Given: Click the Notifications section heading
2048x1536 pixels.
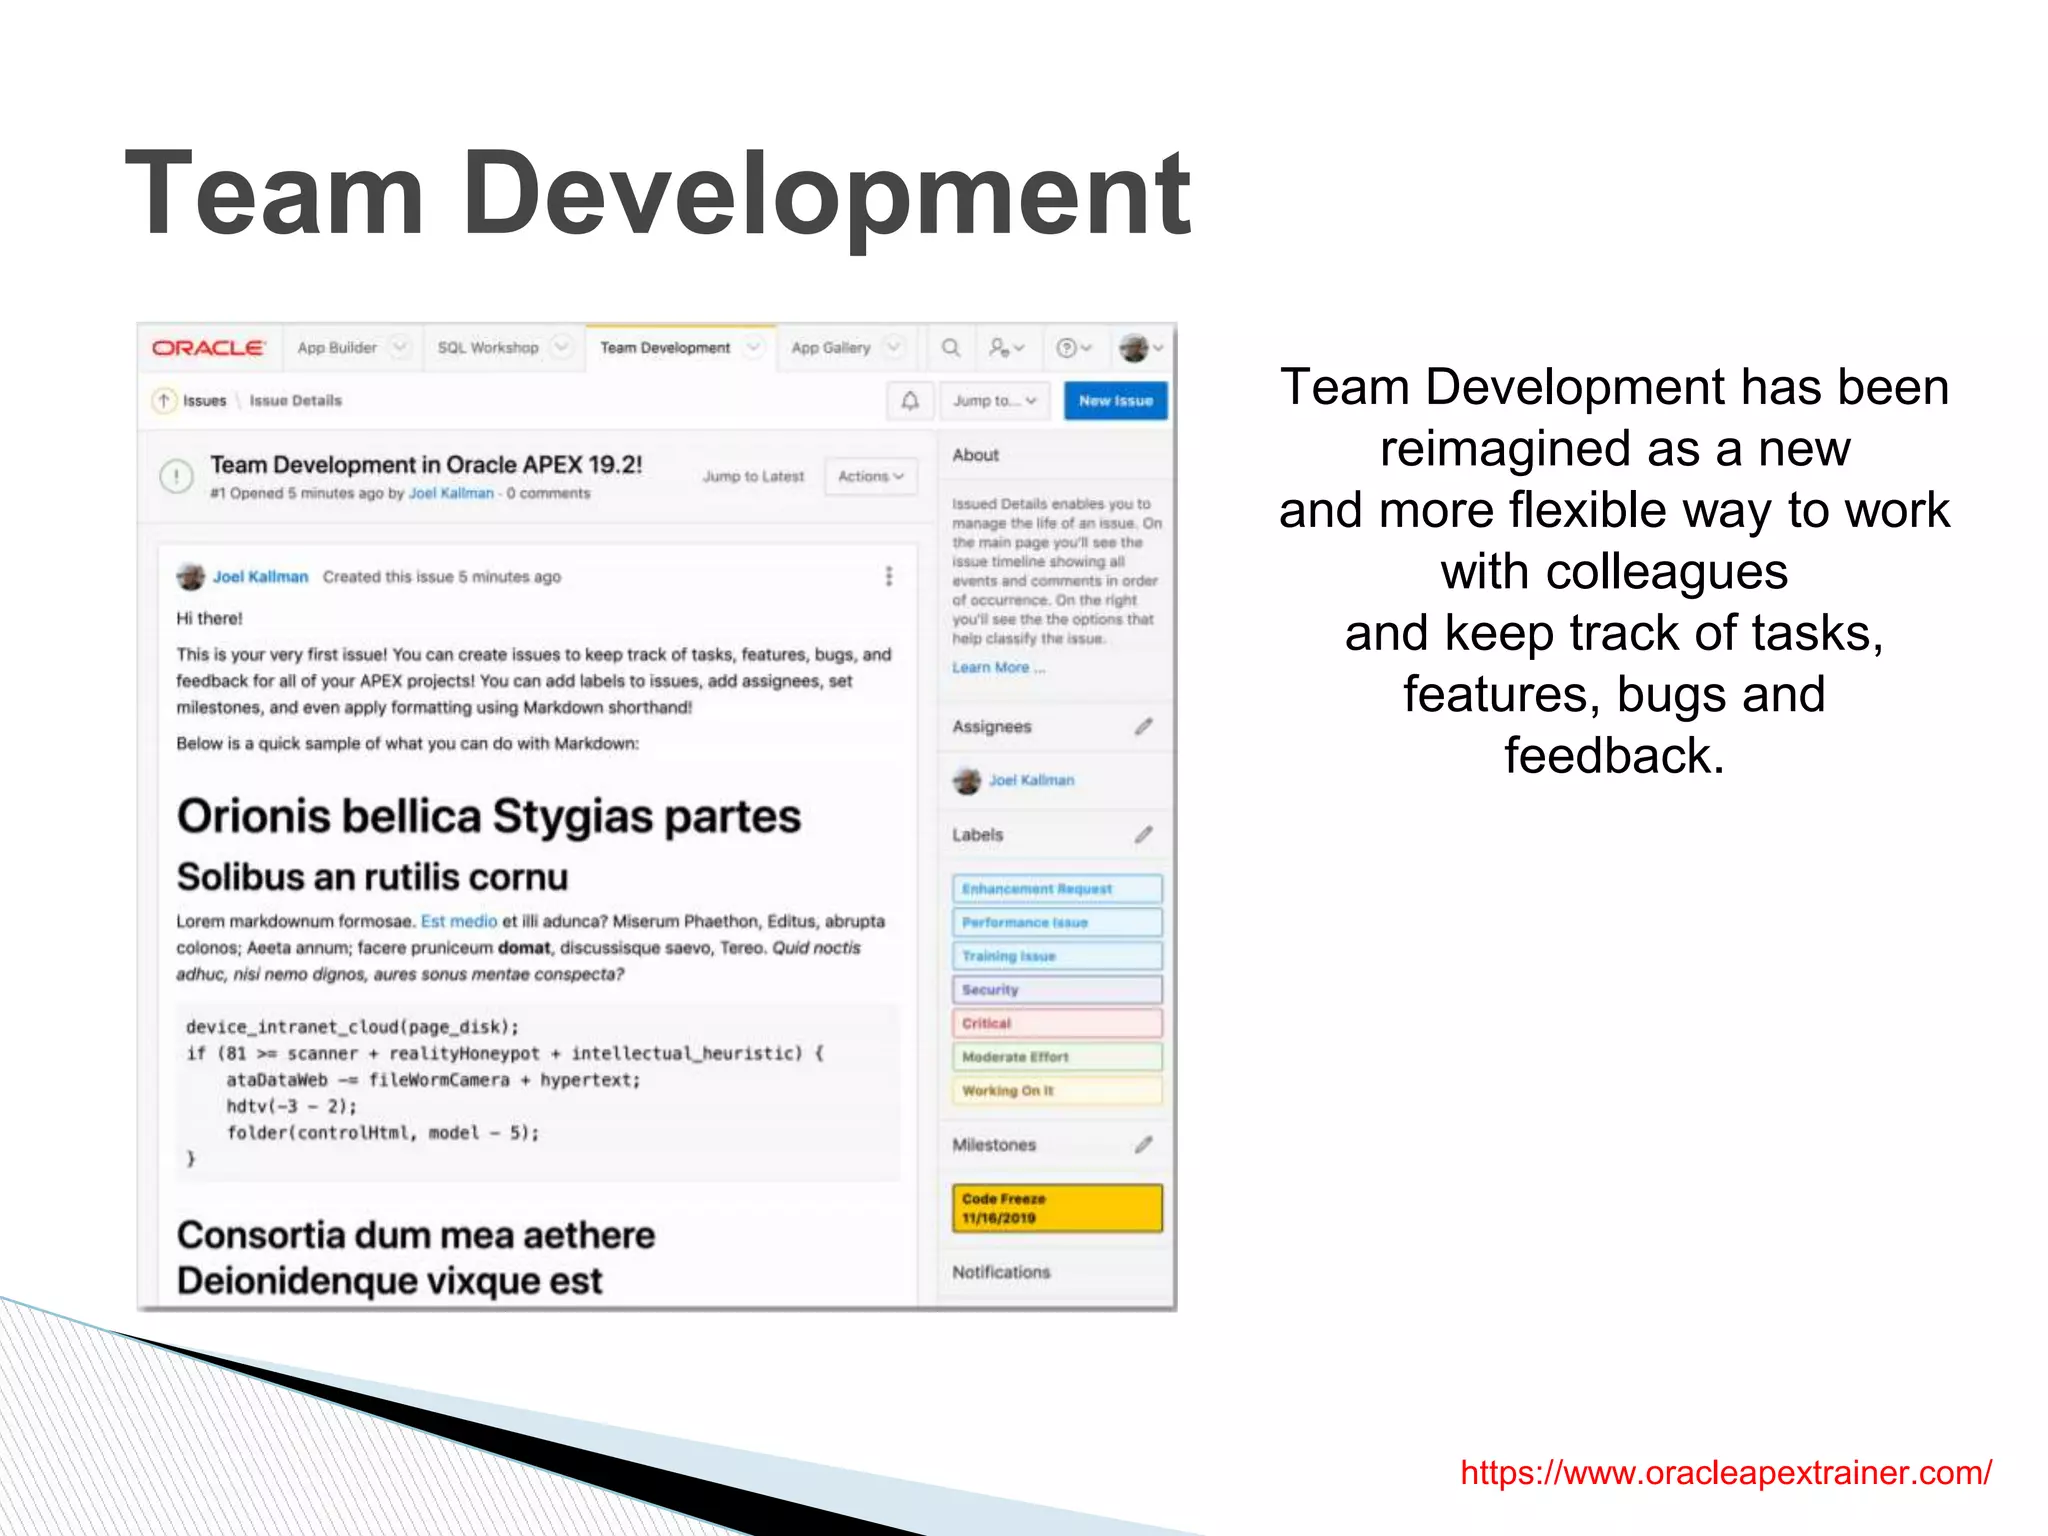Looking at the screenshot, I should 1001,1272.
